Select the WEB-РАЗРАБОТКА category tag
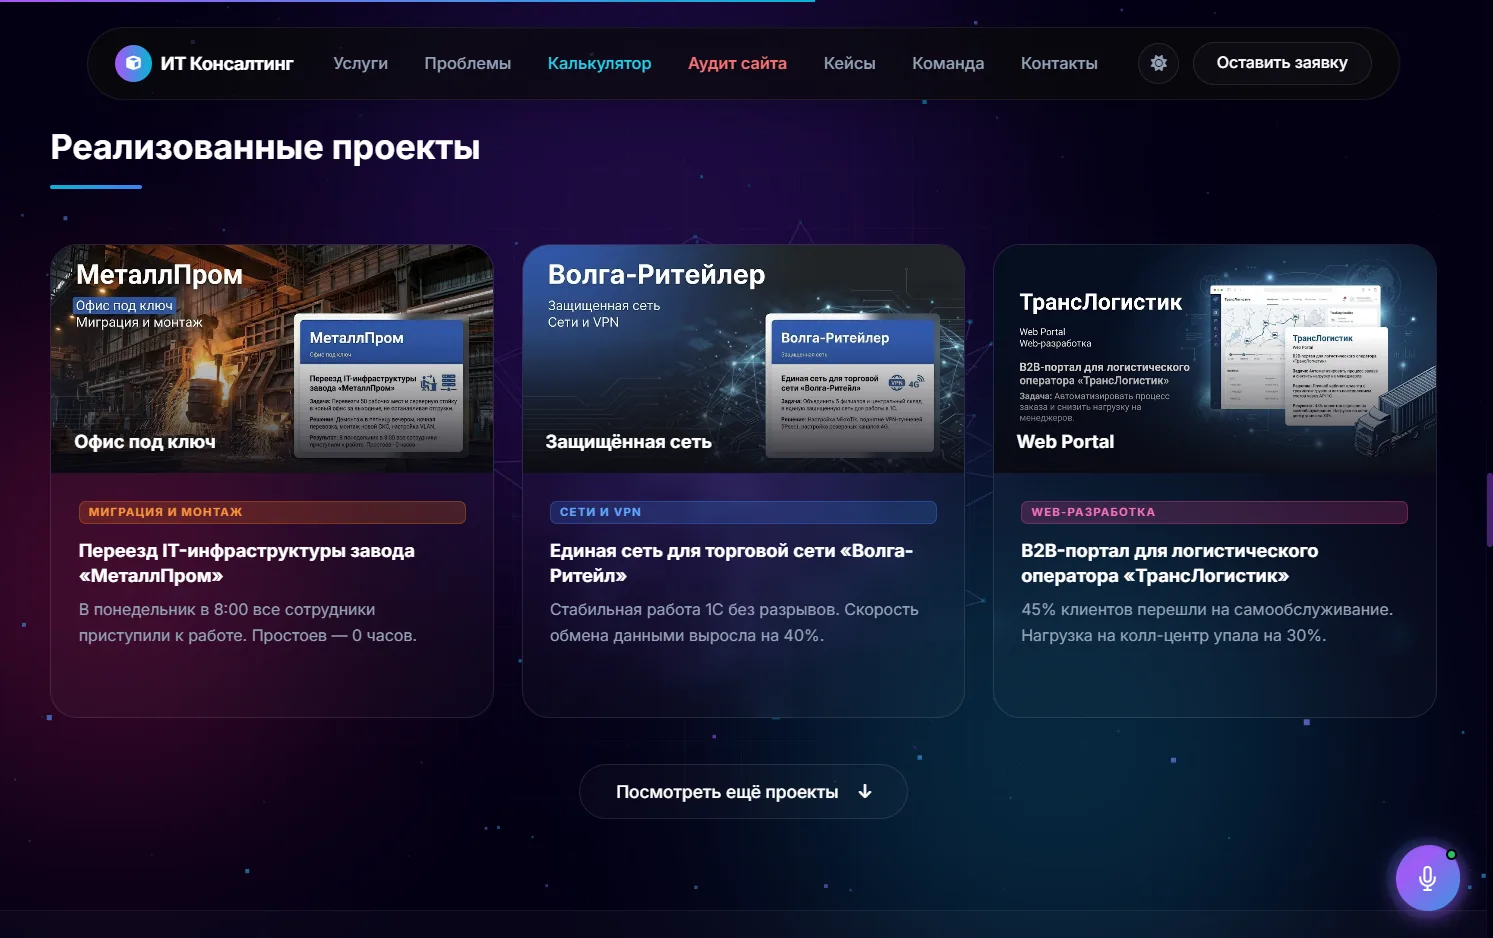1493x938 pixels. pyautogui.click(x=1214, y=512)
